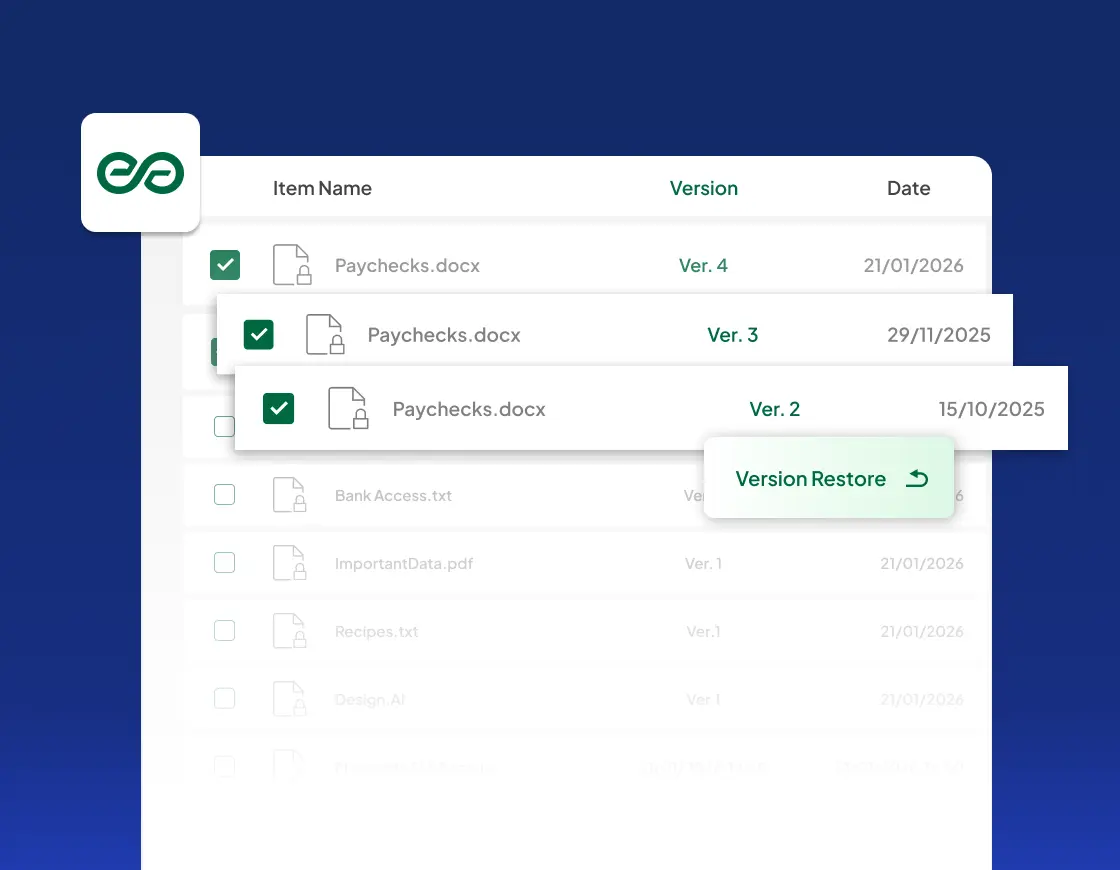Click the file icon beside ImportantData.pdf
The image size is (1120, 870).
tap(291, 563)
